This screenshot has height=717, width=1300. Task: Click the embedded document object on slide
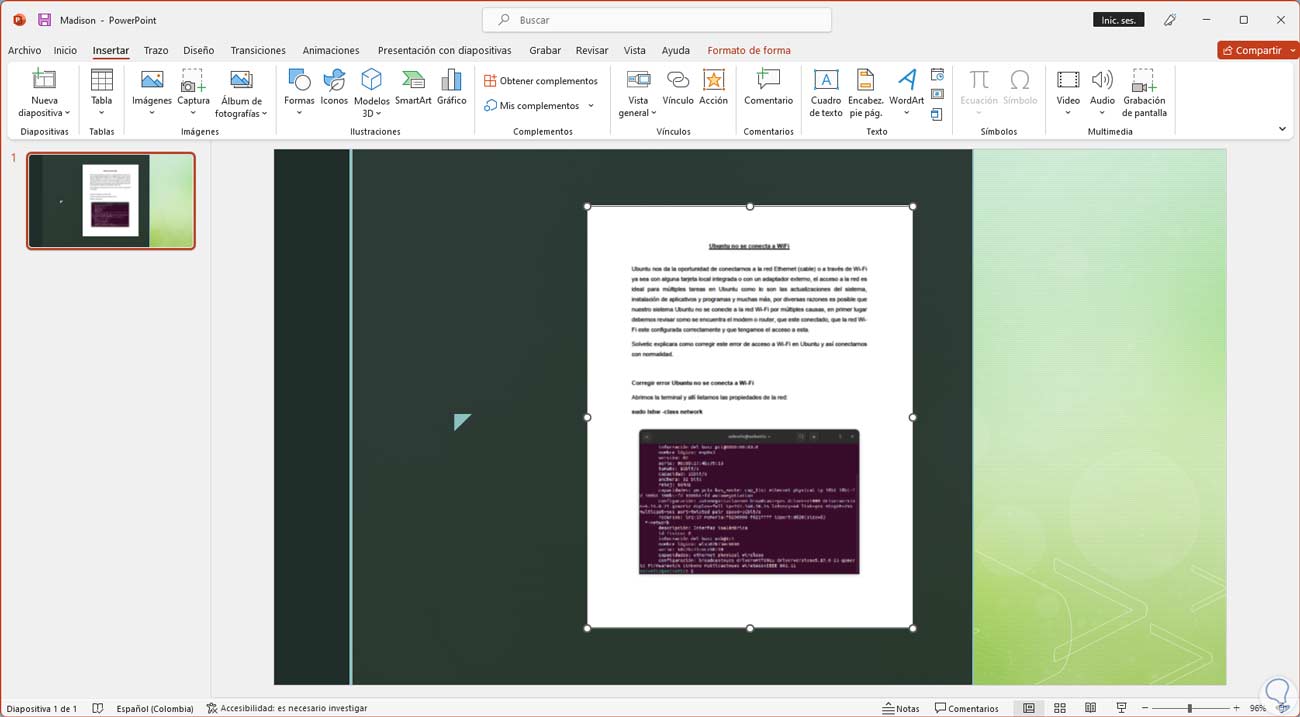750,417
